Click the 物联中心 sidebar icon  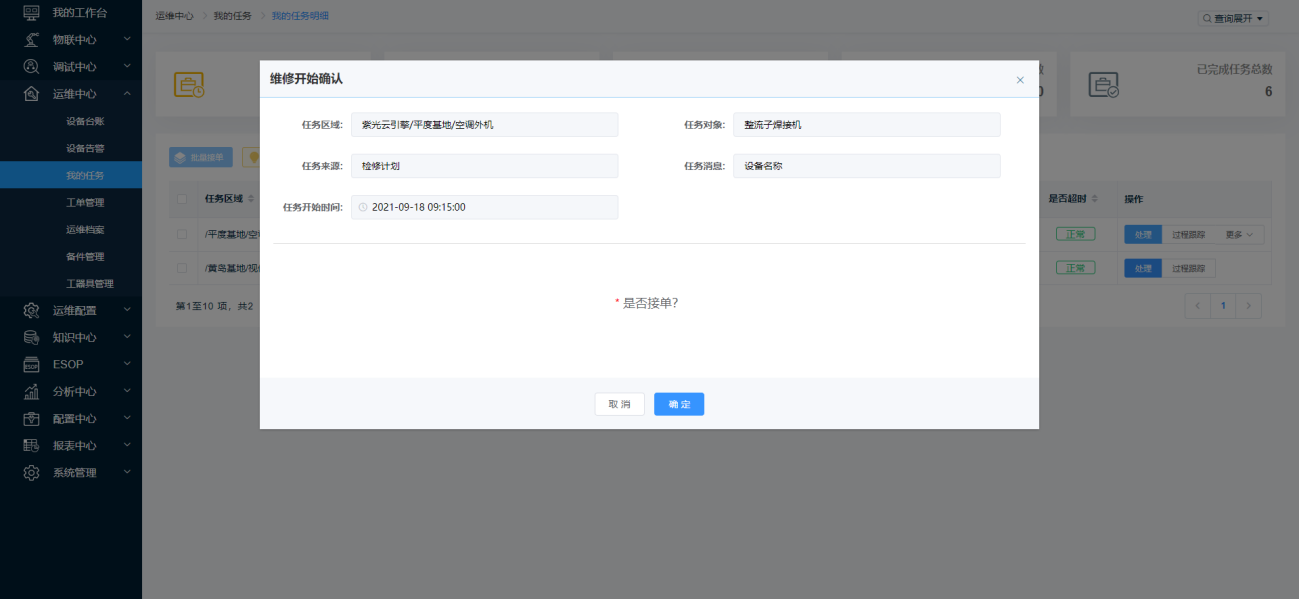32,39
